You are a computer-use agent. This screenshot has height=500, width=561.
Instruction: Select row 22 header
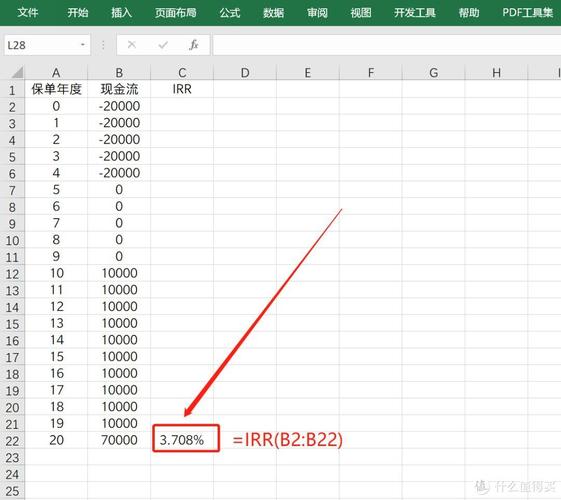(x=12, y=441)
